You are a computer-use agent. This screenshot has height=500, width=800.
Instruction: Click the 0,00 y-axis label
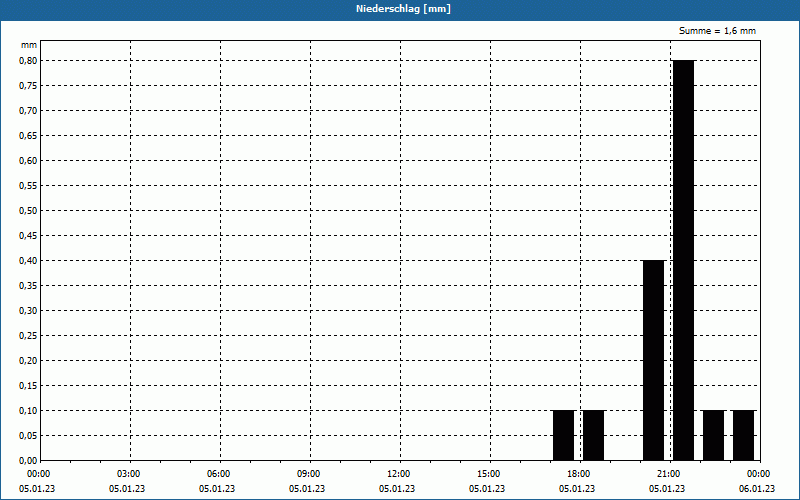coord(28,461)
